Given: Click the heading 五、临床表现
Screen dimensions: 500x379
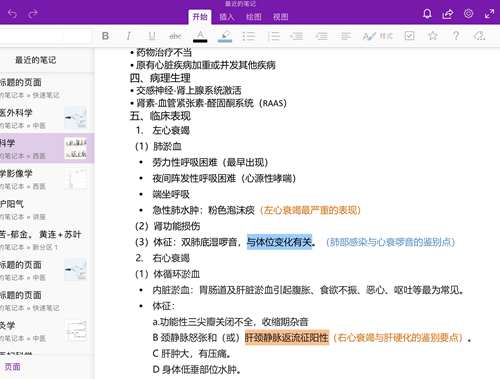Looking at the screenshot, I should click(160, 116).
